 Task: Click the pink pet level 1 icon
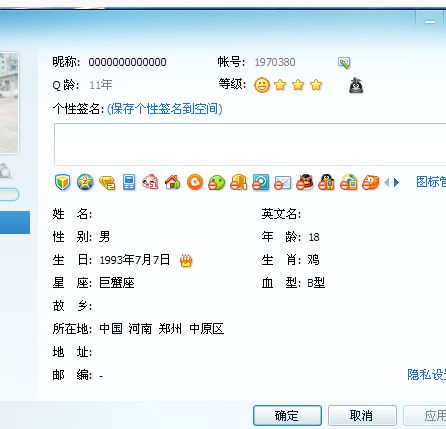click(150, 182)
